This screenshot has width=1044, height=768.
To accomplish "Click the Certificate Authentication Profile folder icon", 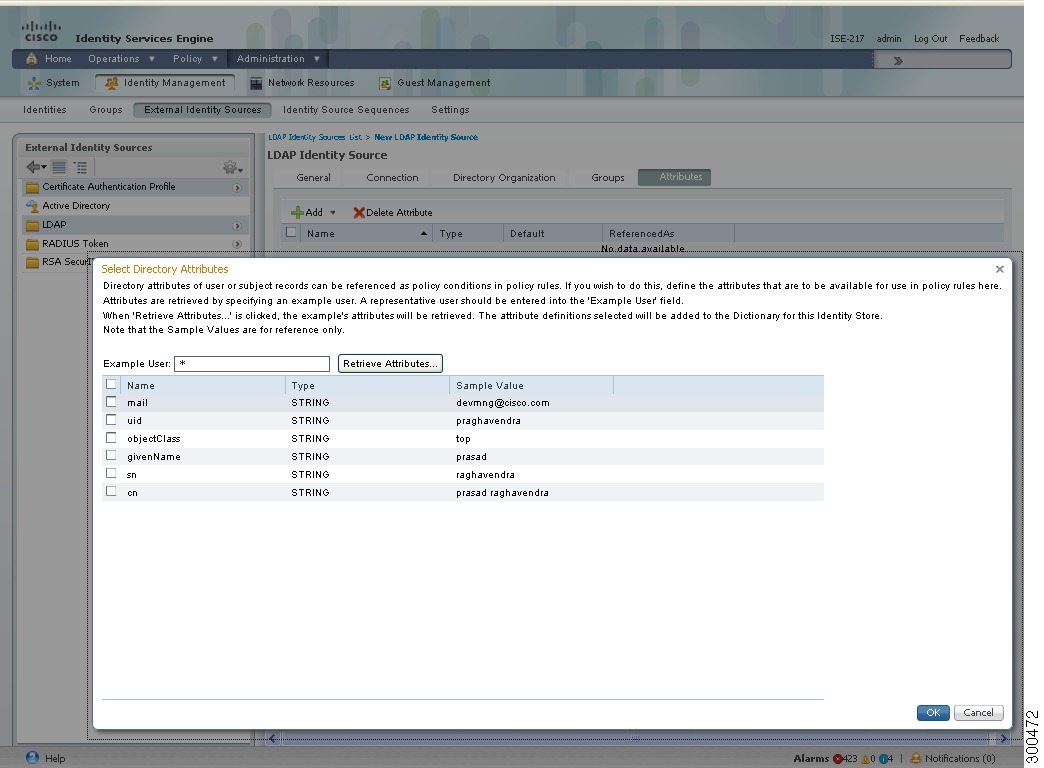I will [x=32, y=187].
